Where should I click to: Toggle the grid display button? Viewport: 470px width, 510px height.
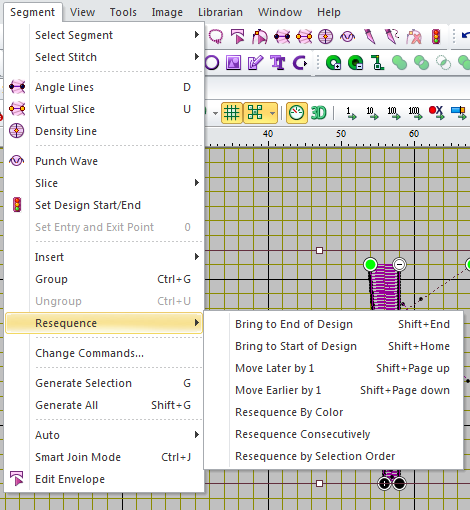tap(232, 113)
